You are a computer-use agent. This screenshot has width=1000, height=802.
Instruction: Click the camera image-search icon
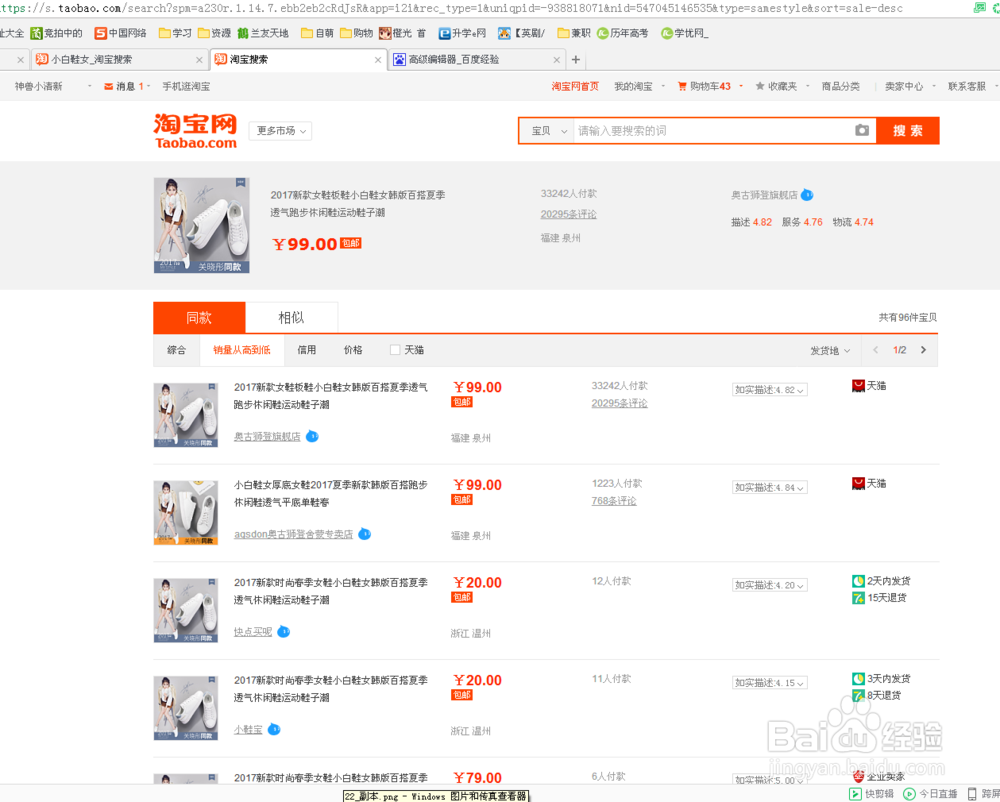tap(862, 130)
